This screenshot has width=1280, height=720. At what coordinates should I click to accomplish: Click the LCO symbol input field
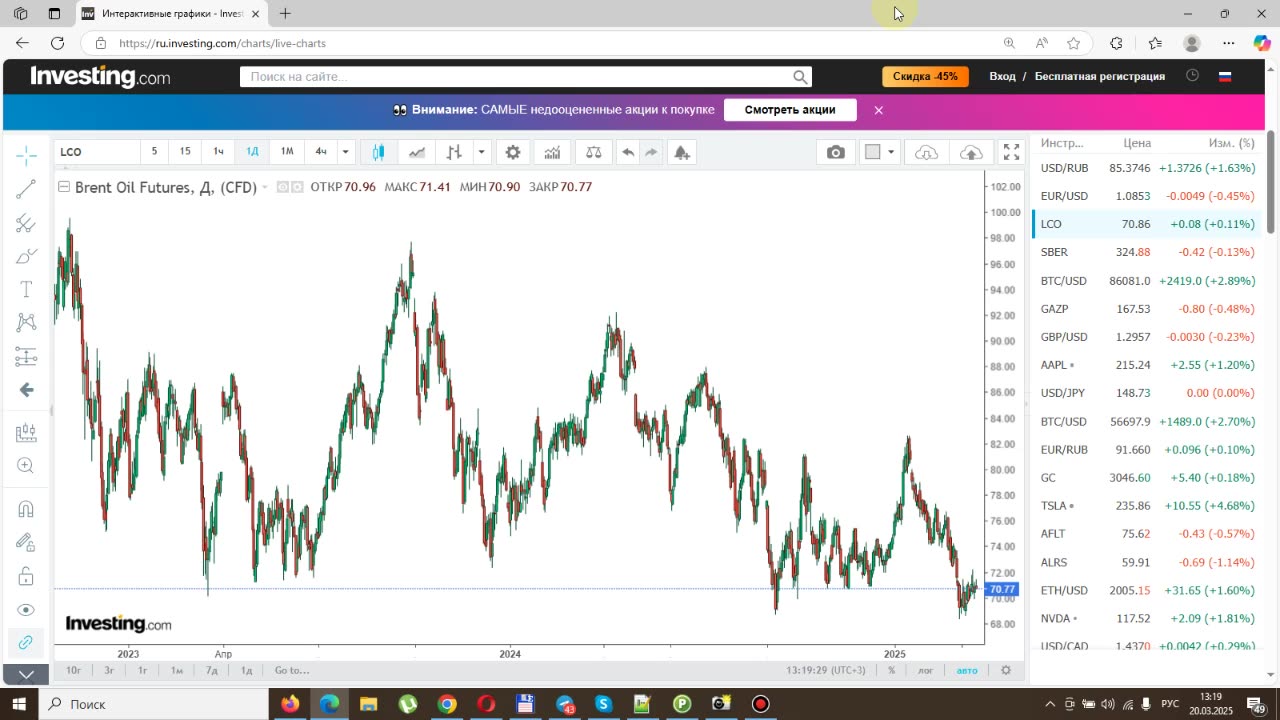pyautogui.click(x=97, y=152)
